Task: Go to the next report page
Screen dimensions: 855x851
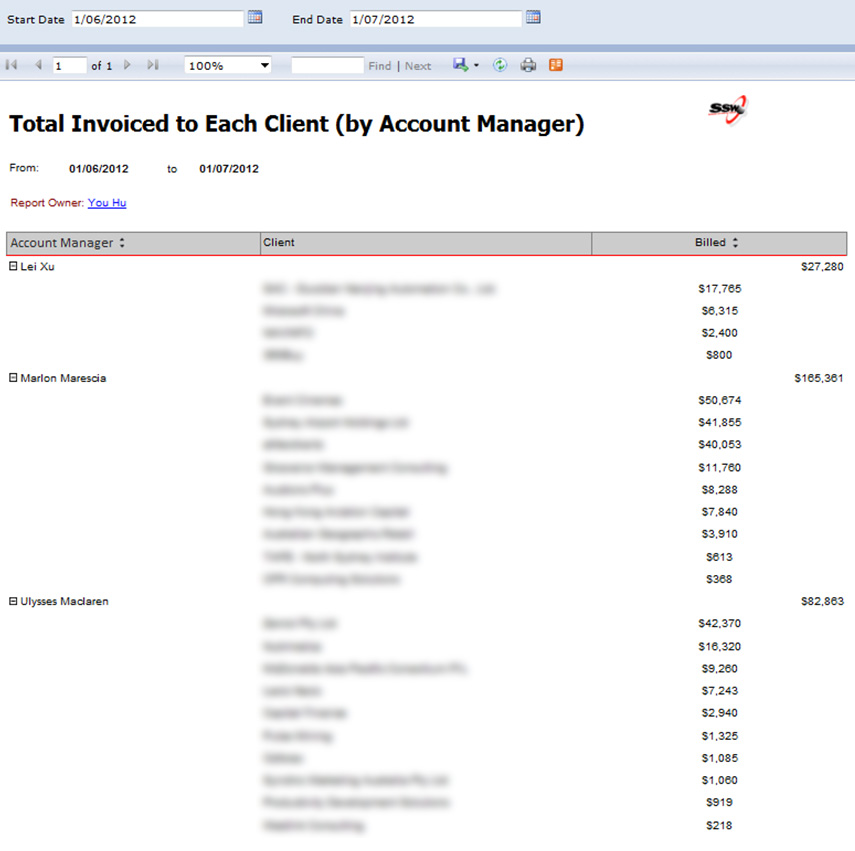Action: pyautogui.click(x=127, y=65)
